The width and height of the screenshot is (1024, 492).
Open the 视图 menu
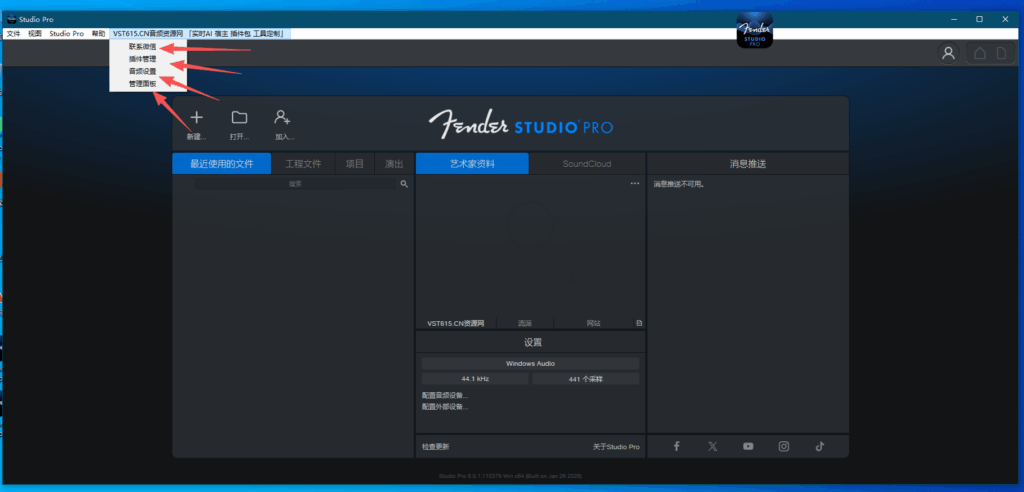pos(35,33)
